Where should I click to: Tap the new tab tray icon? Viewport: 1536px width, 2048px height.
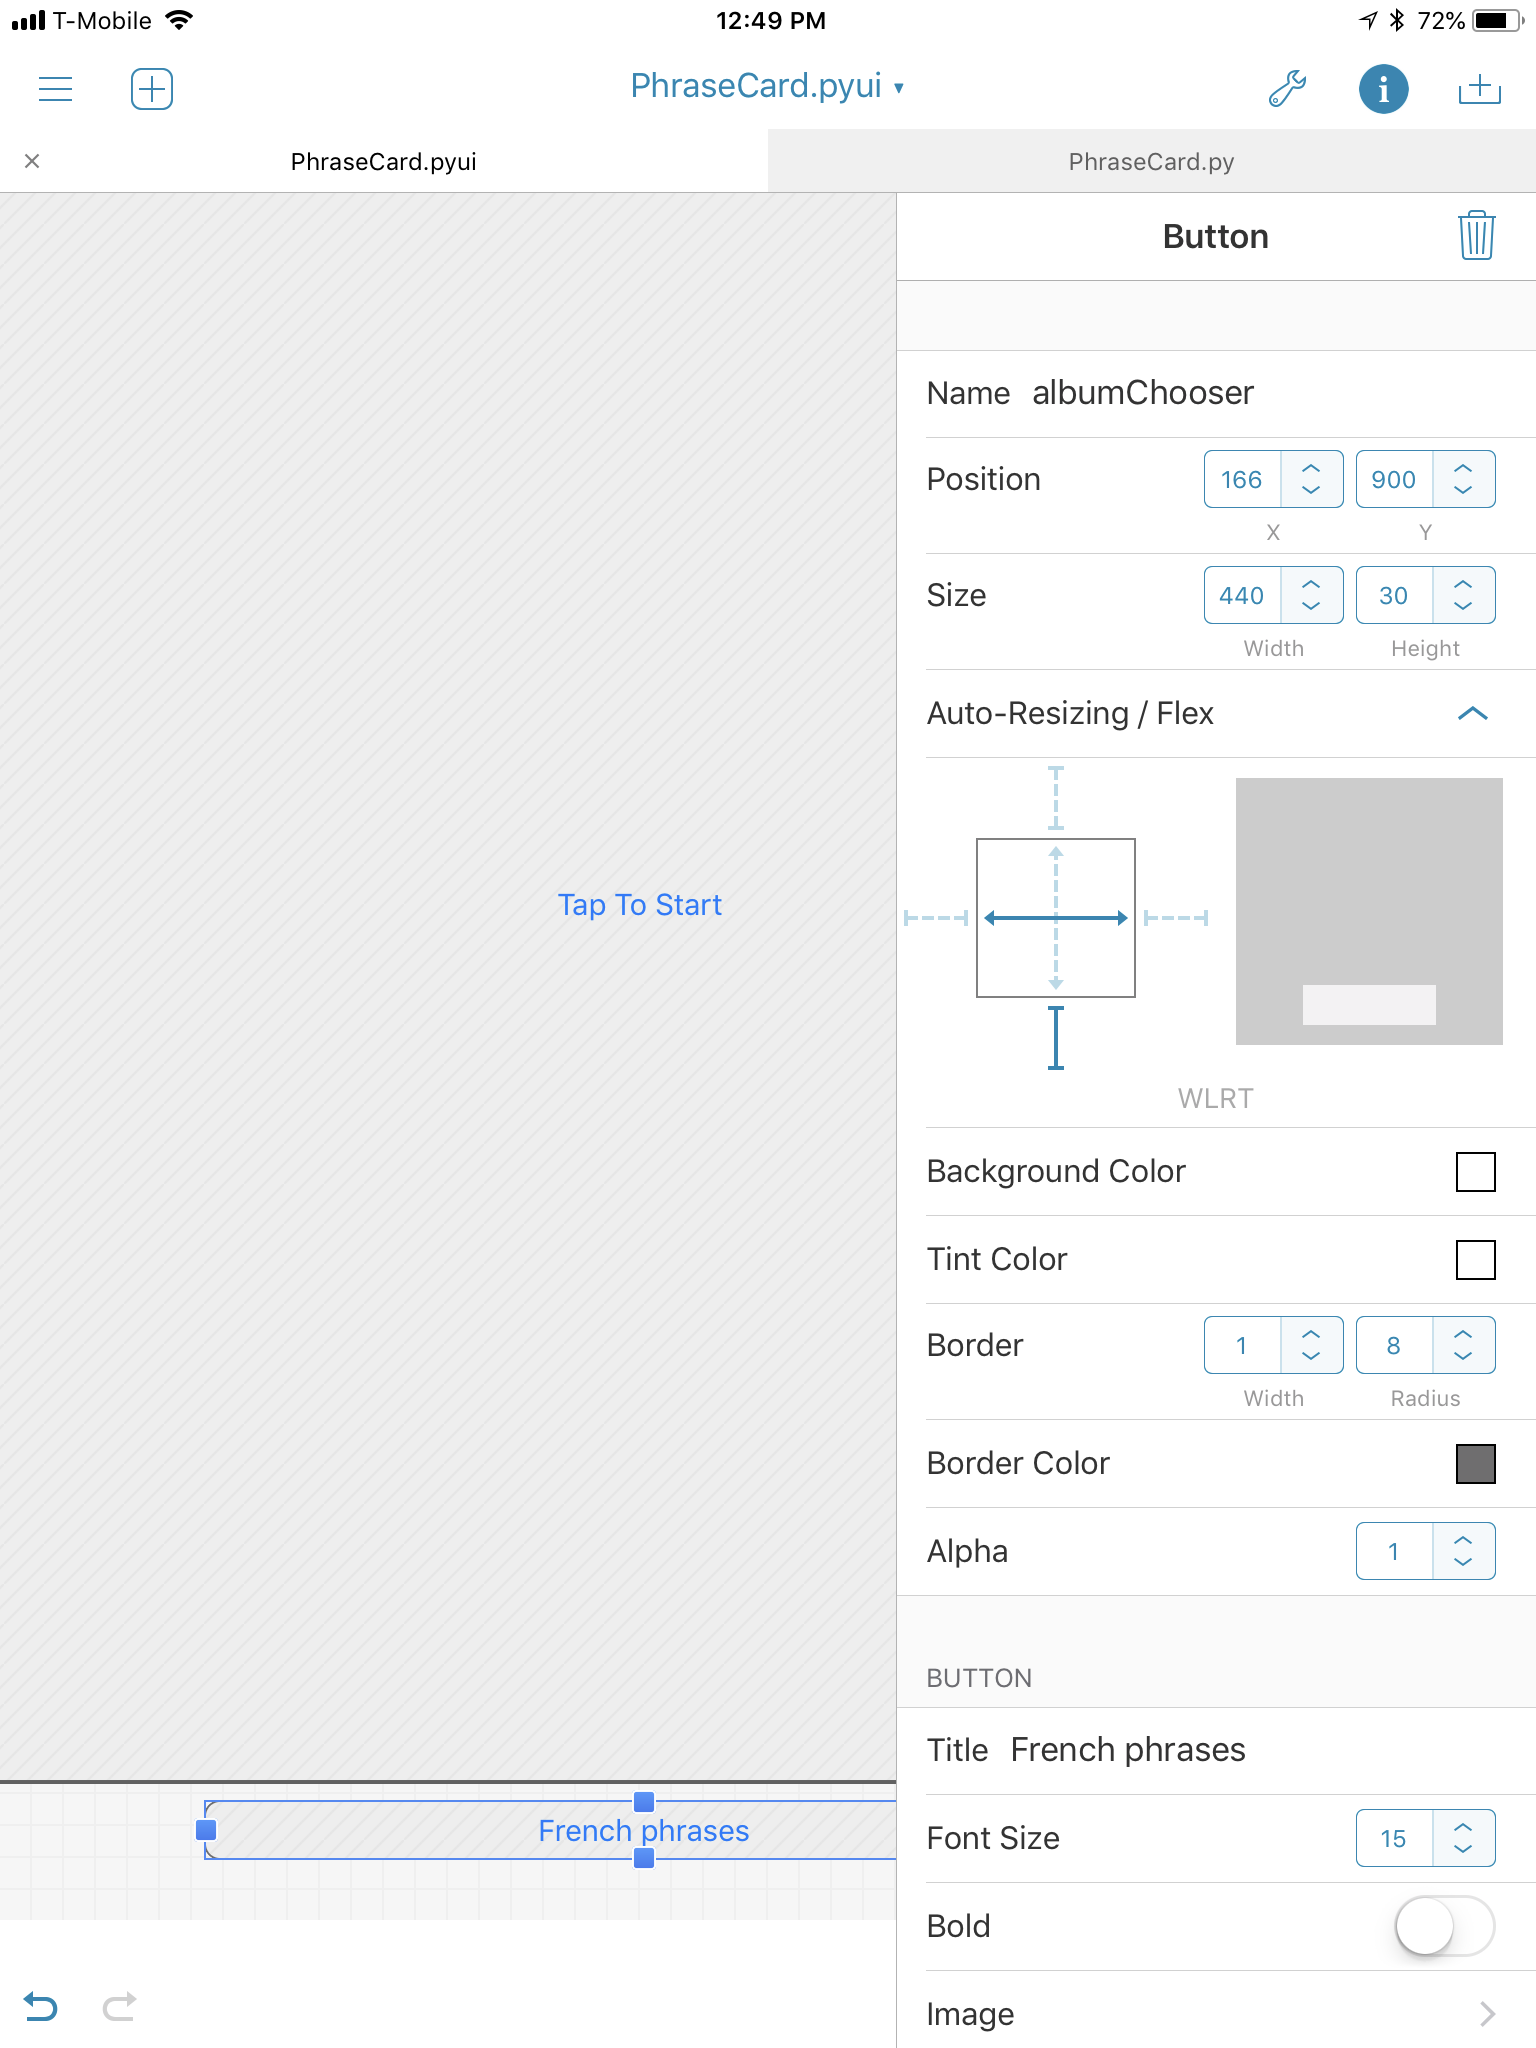[1479, 89]
